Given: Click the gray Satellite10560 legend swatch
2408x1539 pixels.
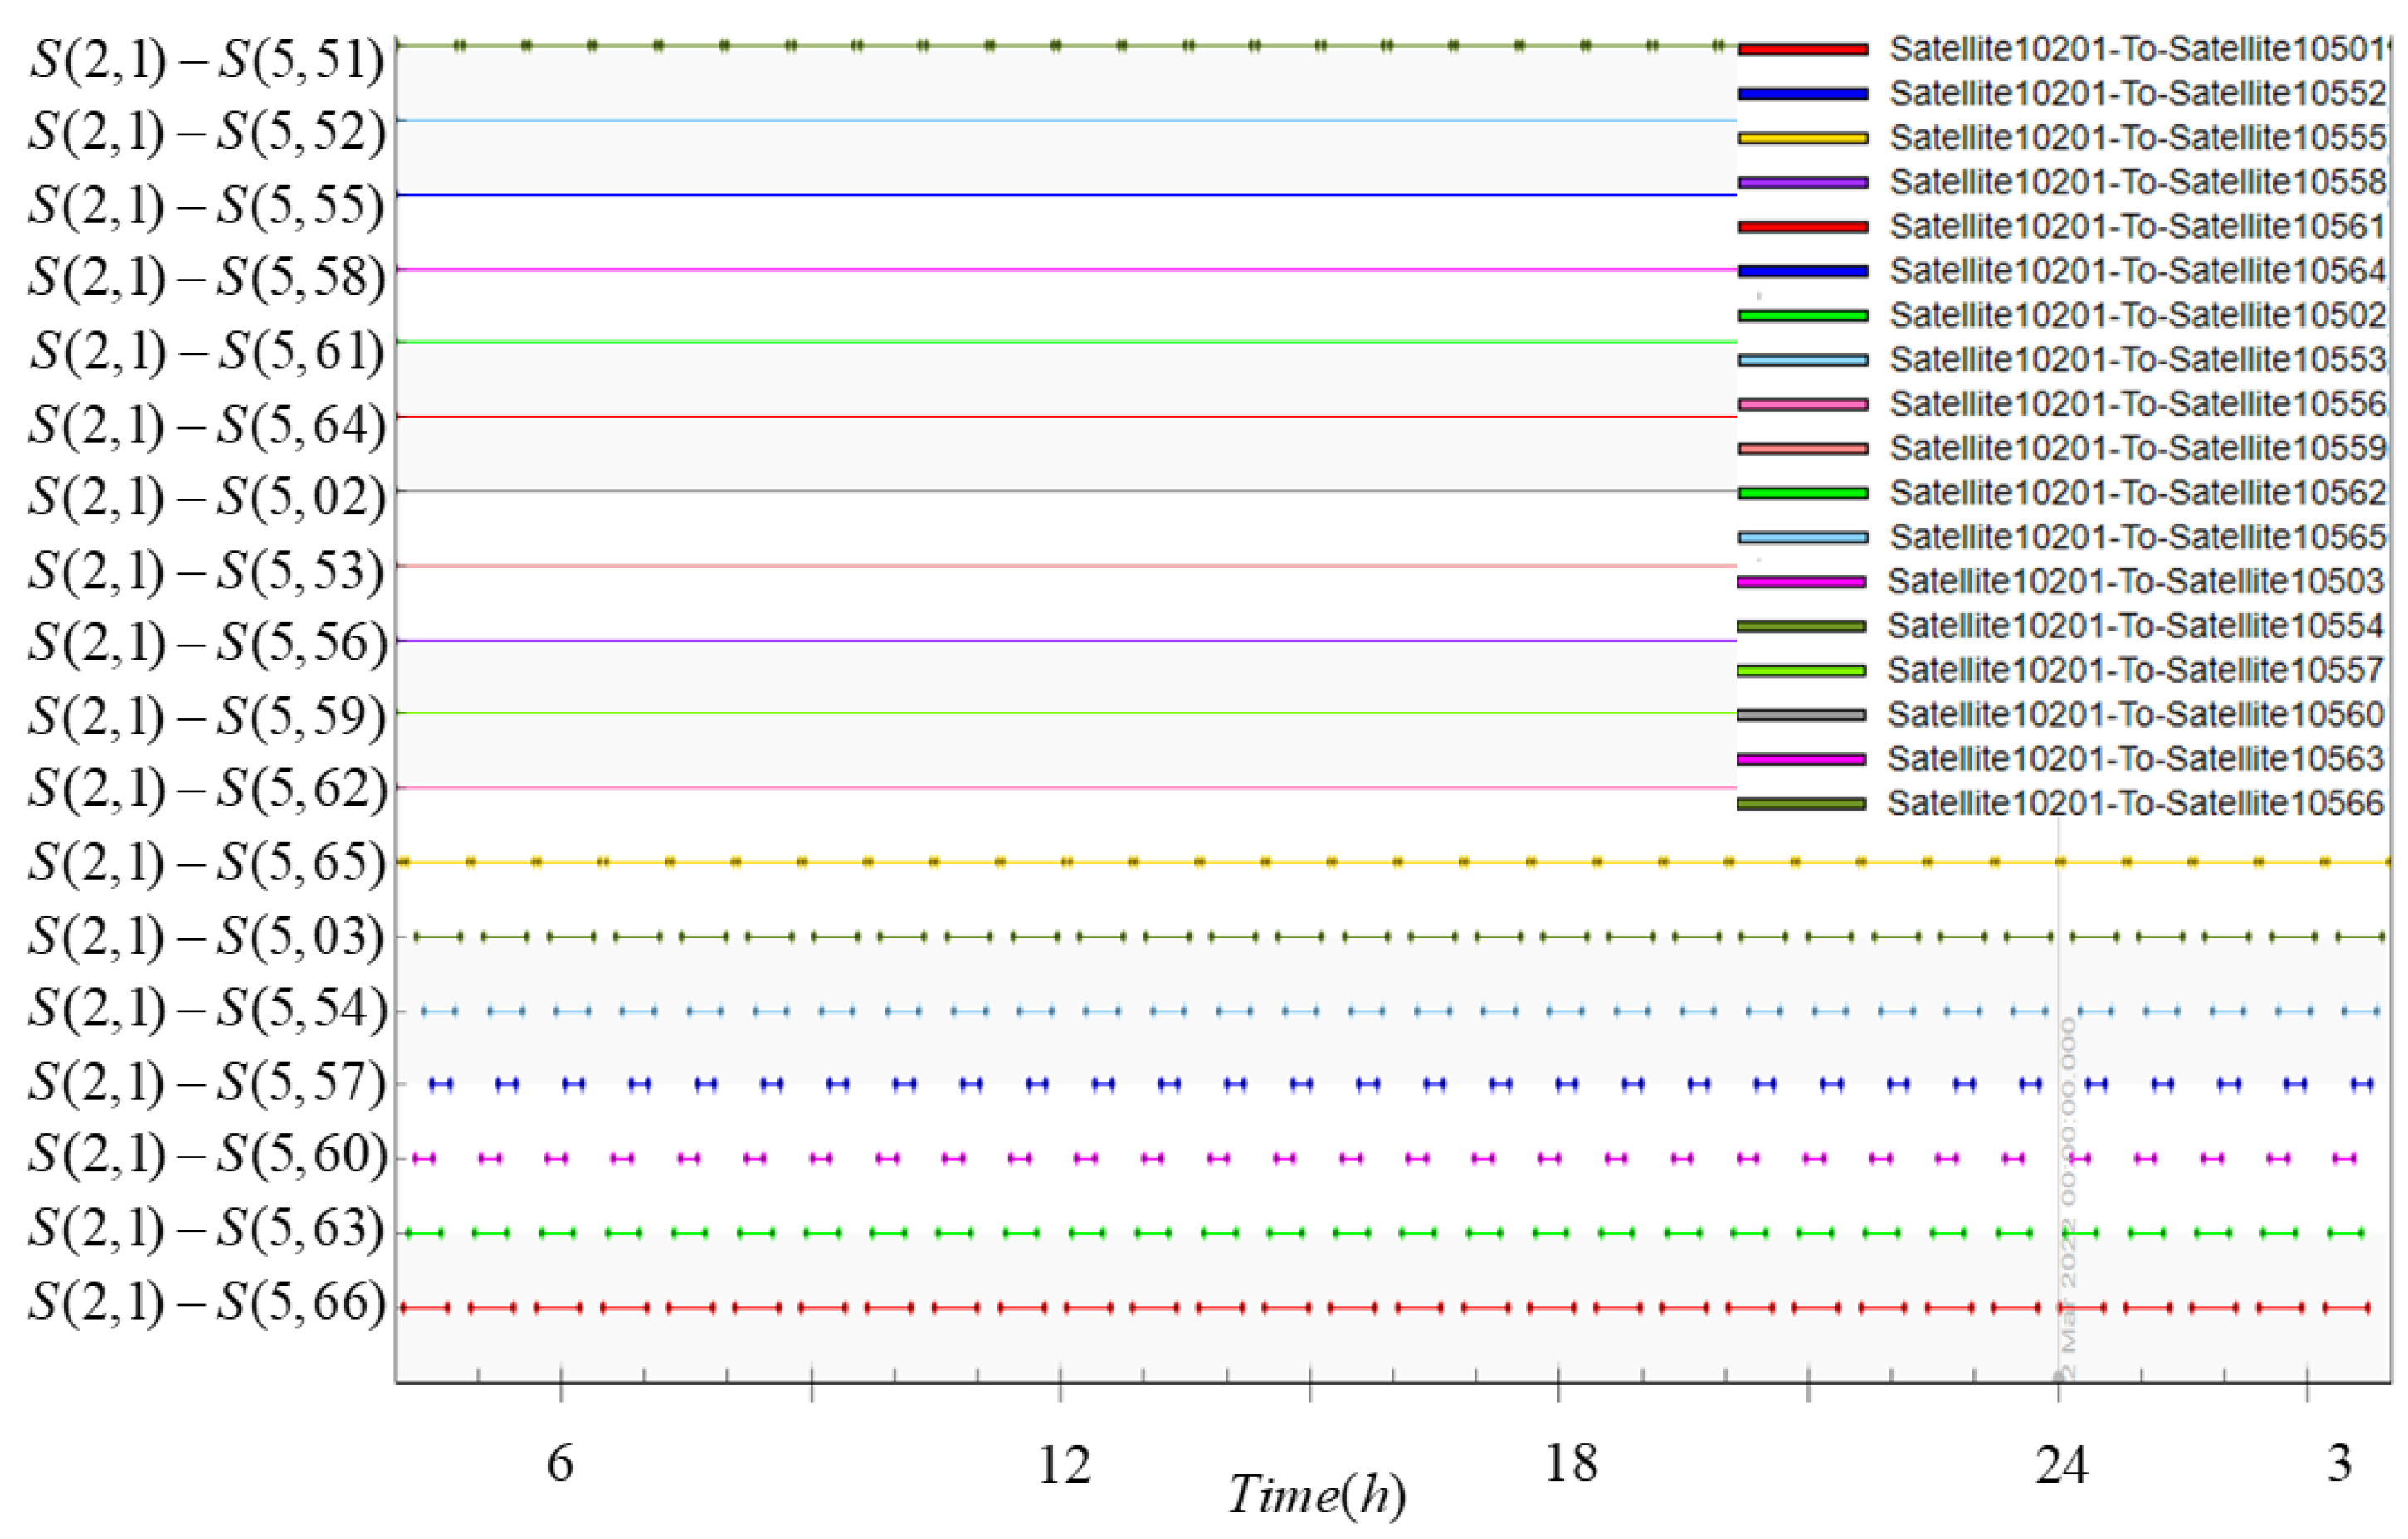Looking at the screenshot, I should coord(1801,715).
